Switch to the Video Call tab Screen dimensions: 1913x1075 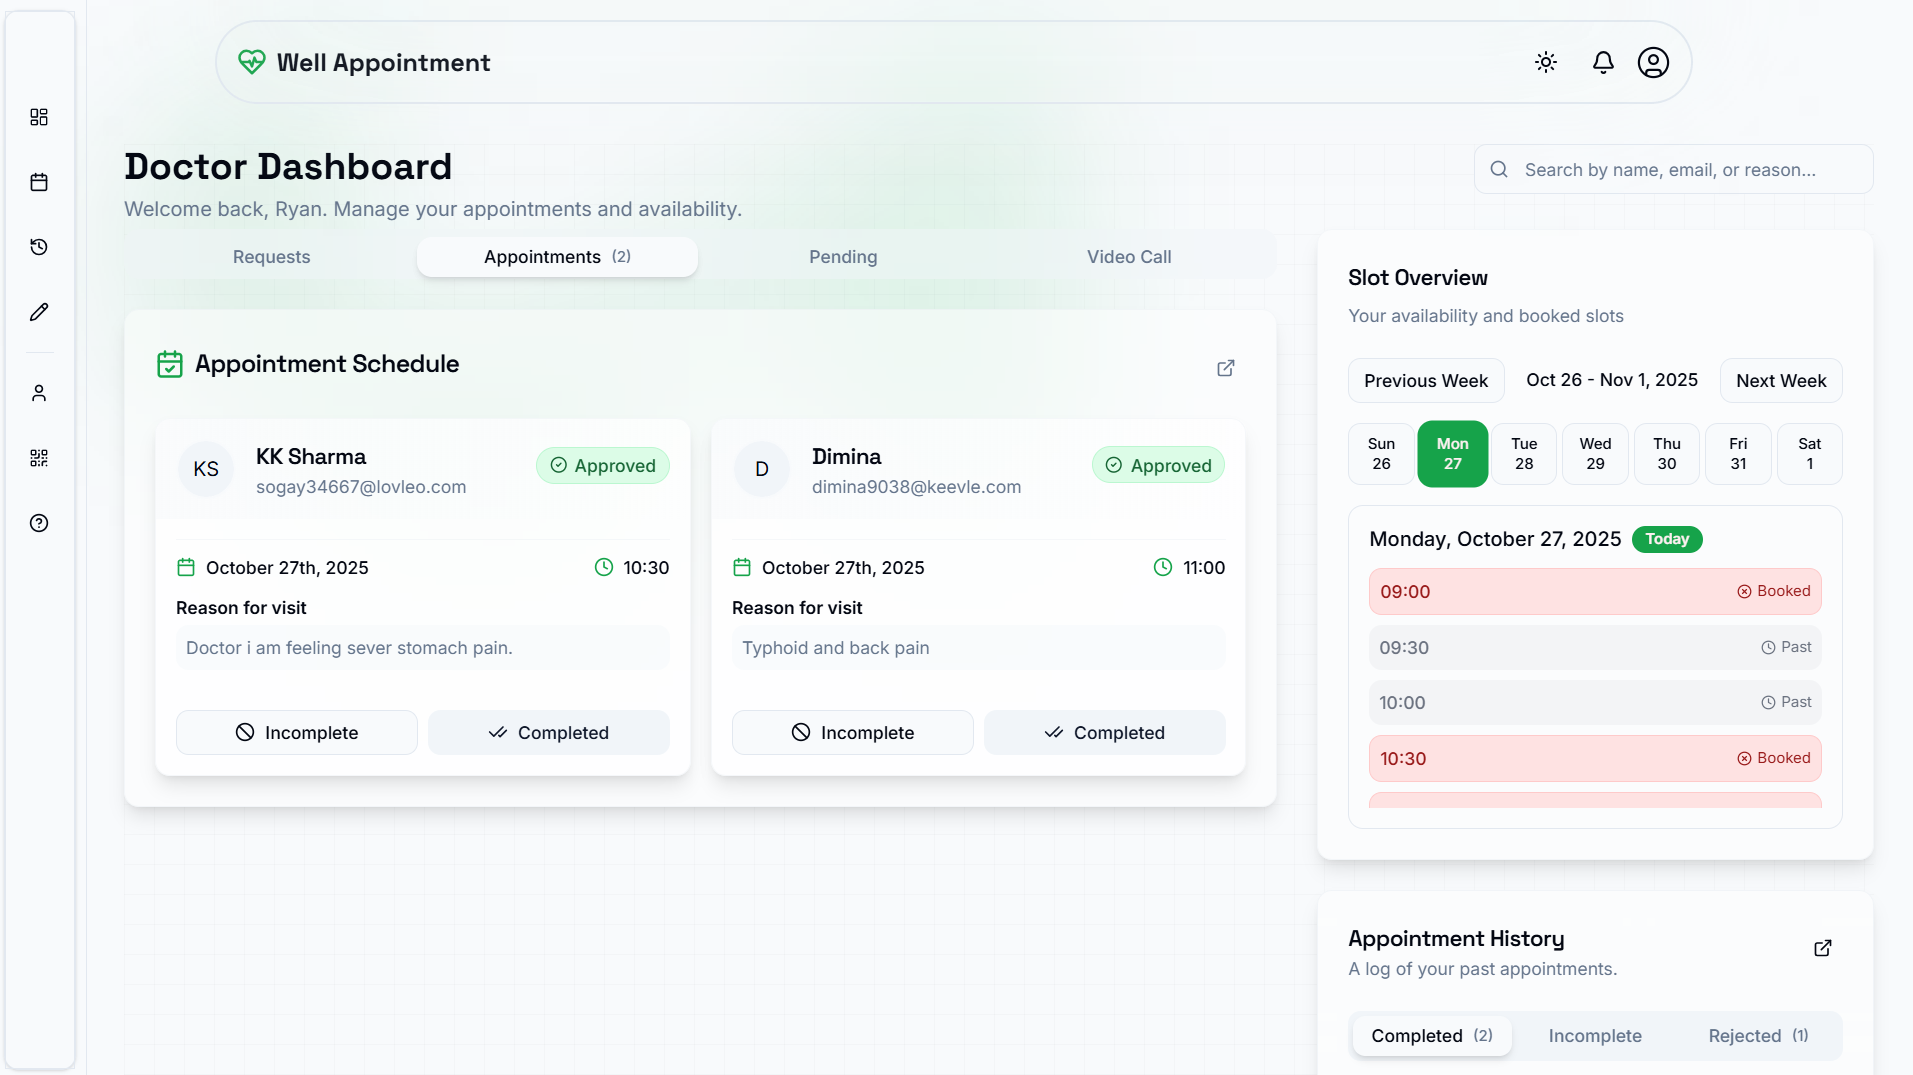point(1129,257)
